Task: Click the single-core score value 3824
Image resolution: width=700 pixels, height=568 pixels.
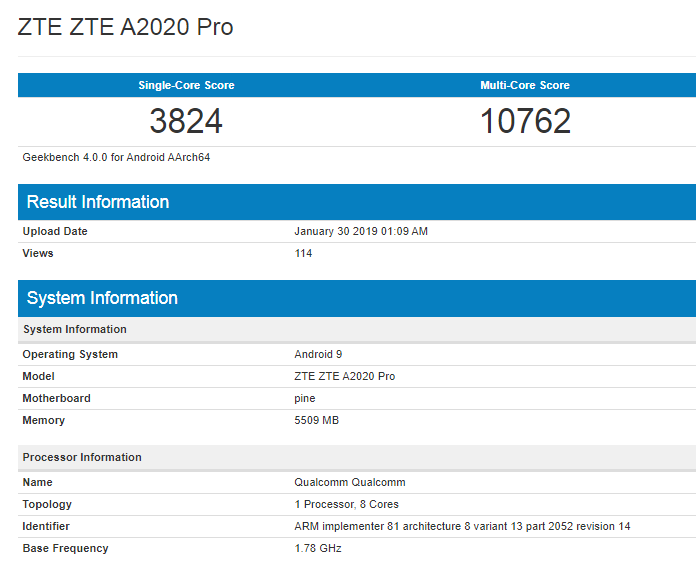Action: coord(186,121)
